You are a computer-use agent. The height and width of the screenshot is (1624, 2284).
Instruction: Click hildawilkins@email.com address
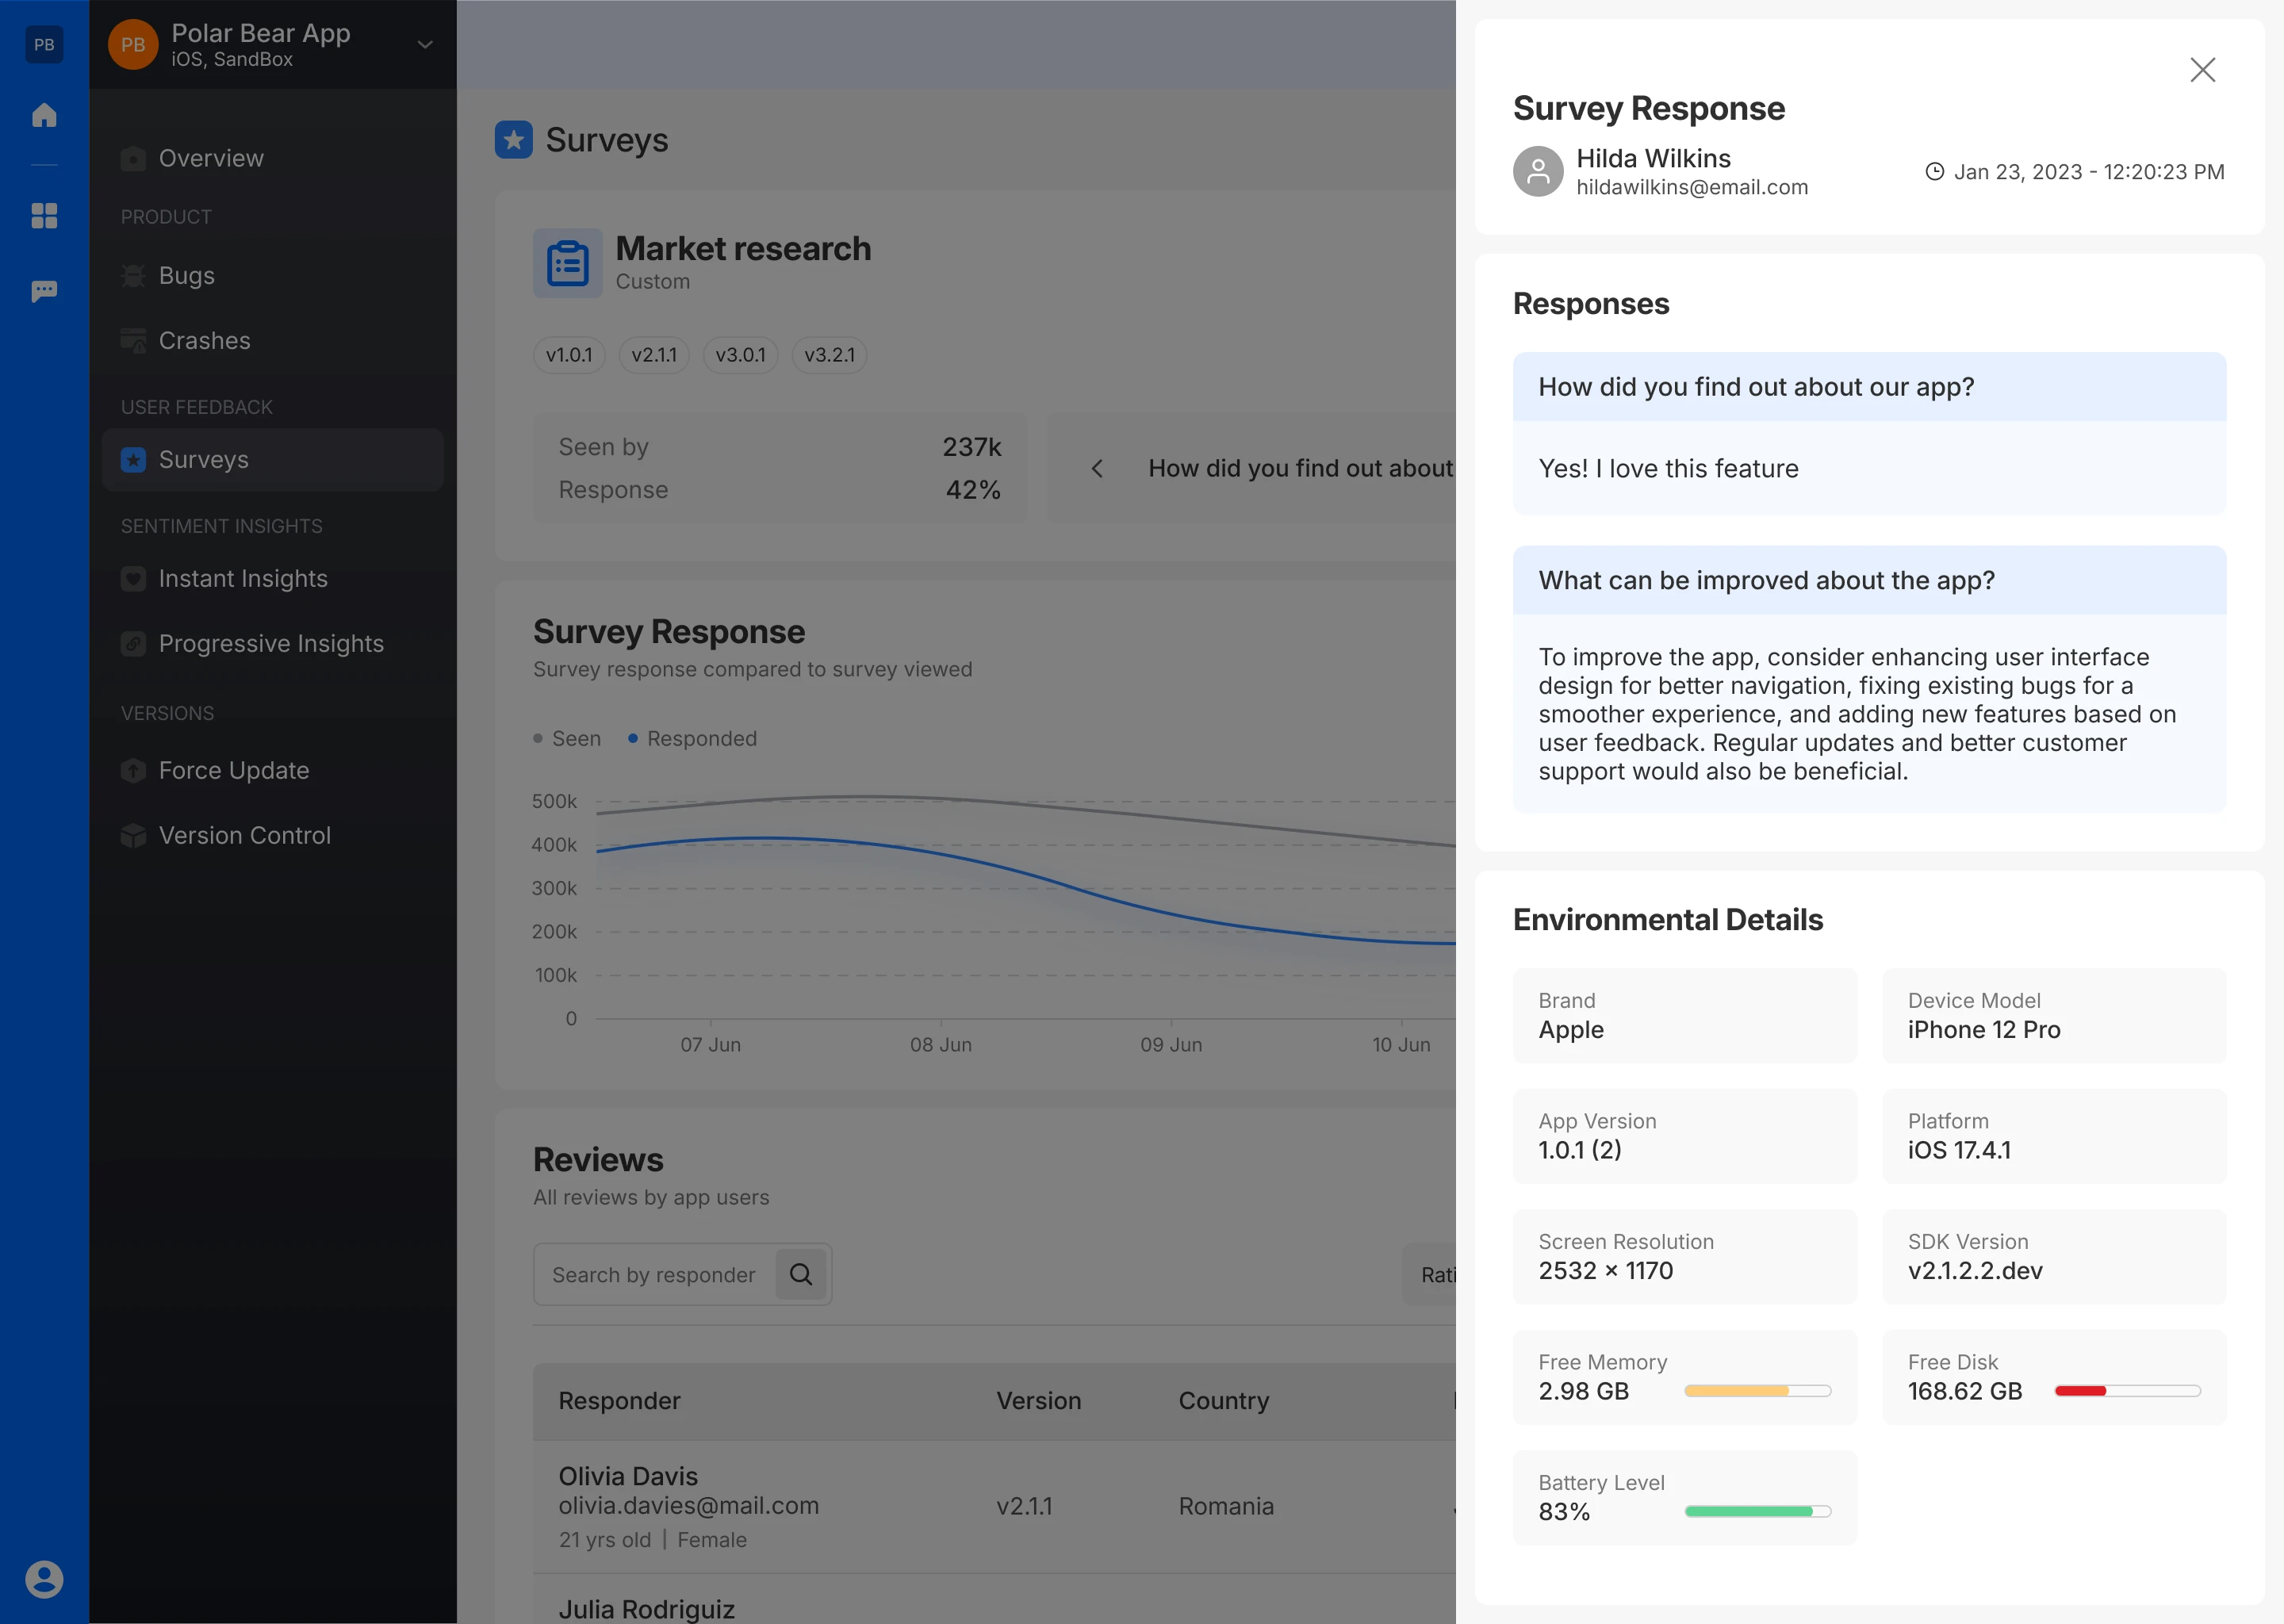(x=1692, y=187)
